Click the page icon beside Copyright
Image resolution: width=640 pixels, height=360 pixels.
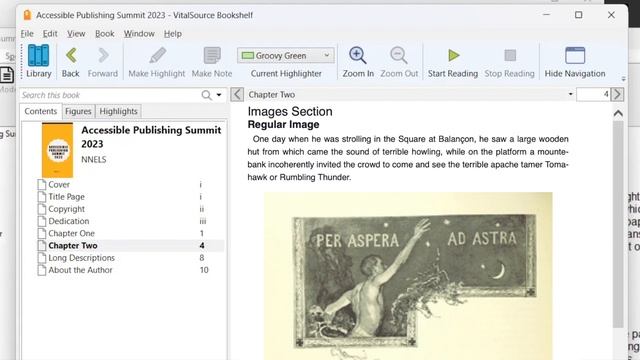point(42,209)
